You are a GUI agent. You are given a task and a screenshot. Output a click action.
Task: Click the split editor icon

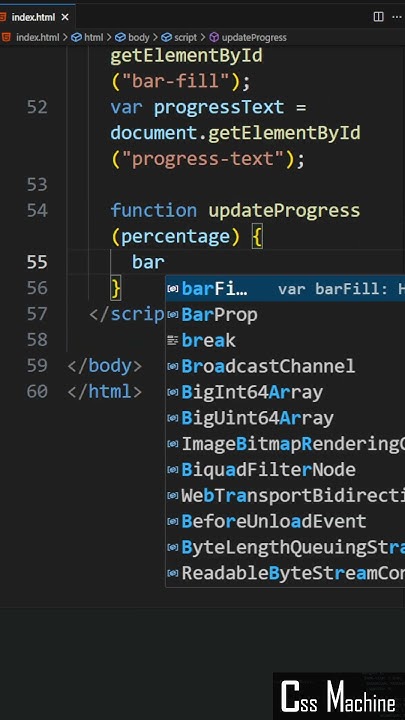coord(378,17)
